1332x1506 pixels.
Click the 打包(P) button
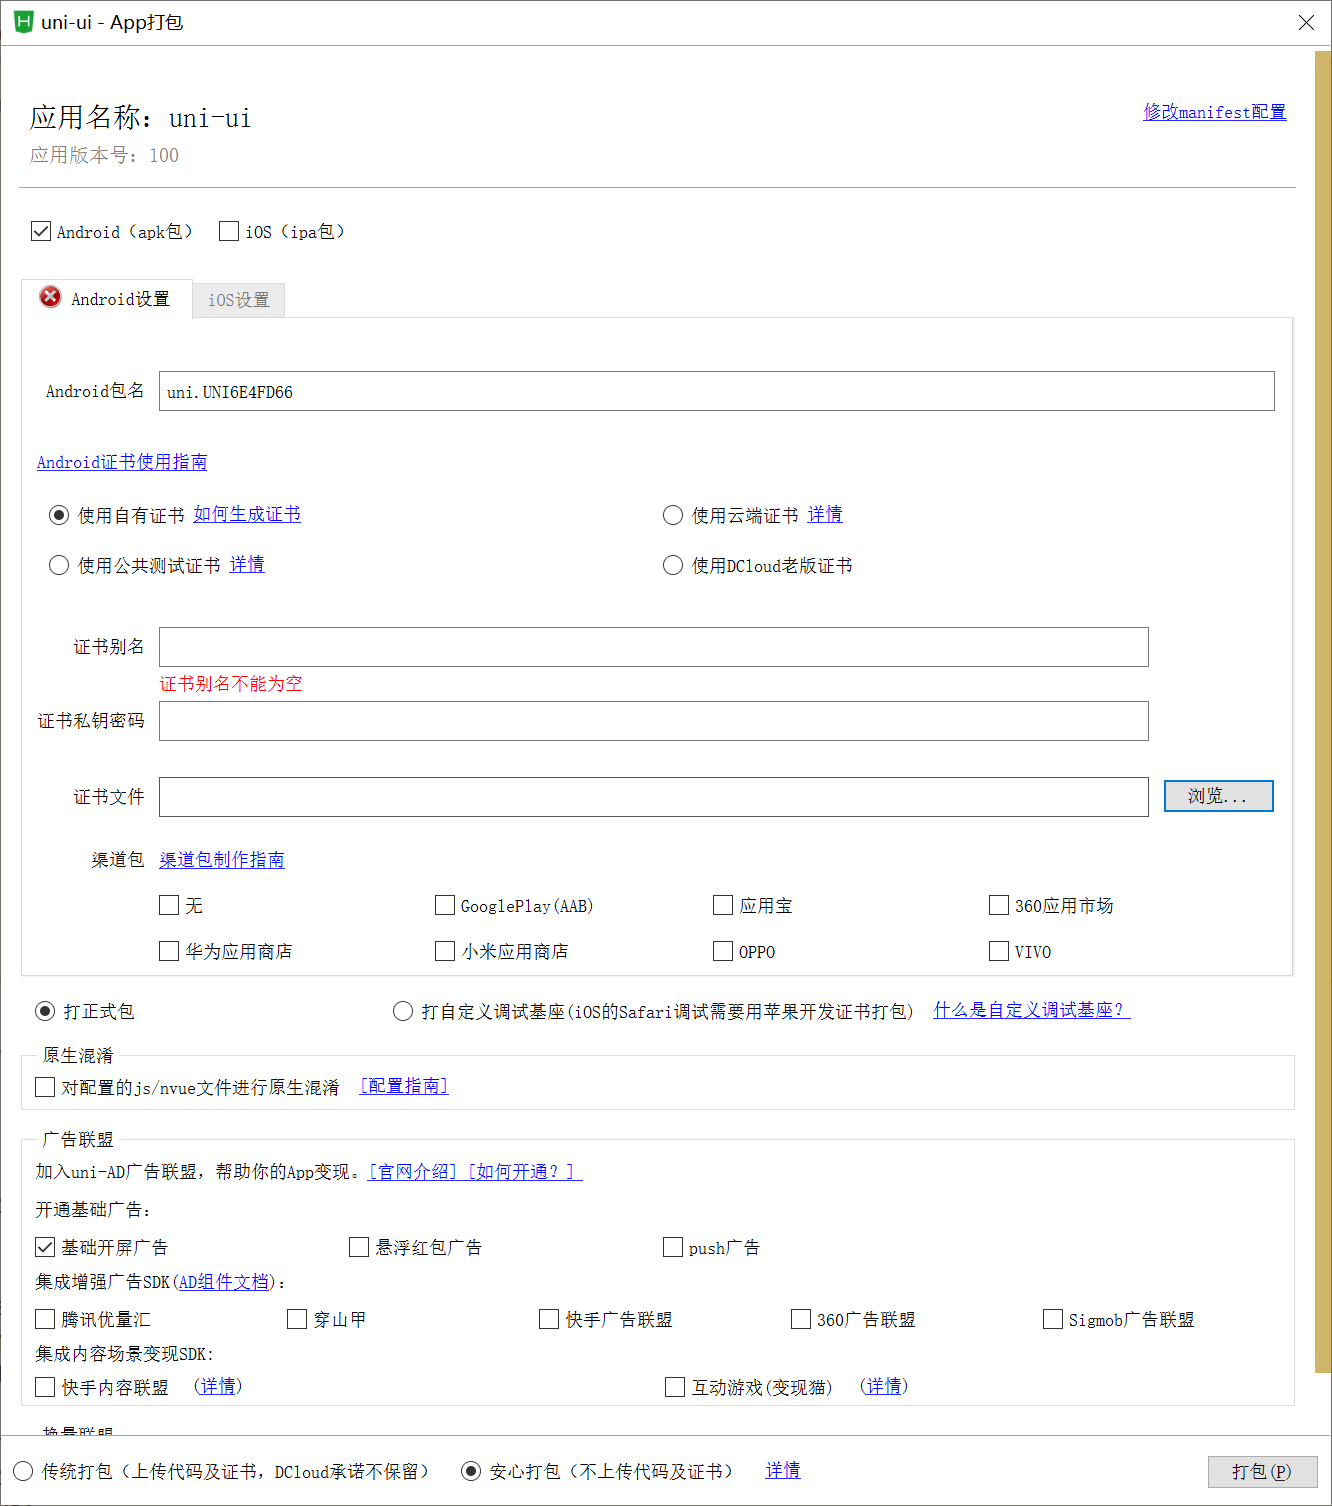pos(1262,1472)
